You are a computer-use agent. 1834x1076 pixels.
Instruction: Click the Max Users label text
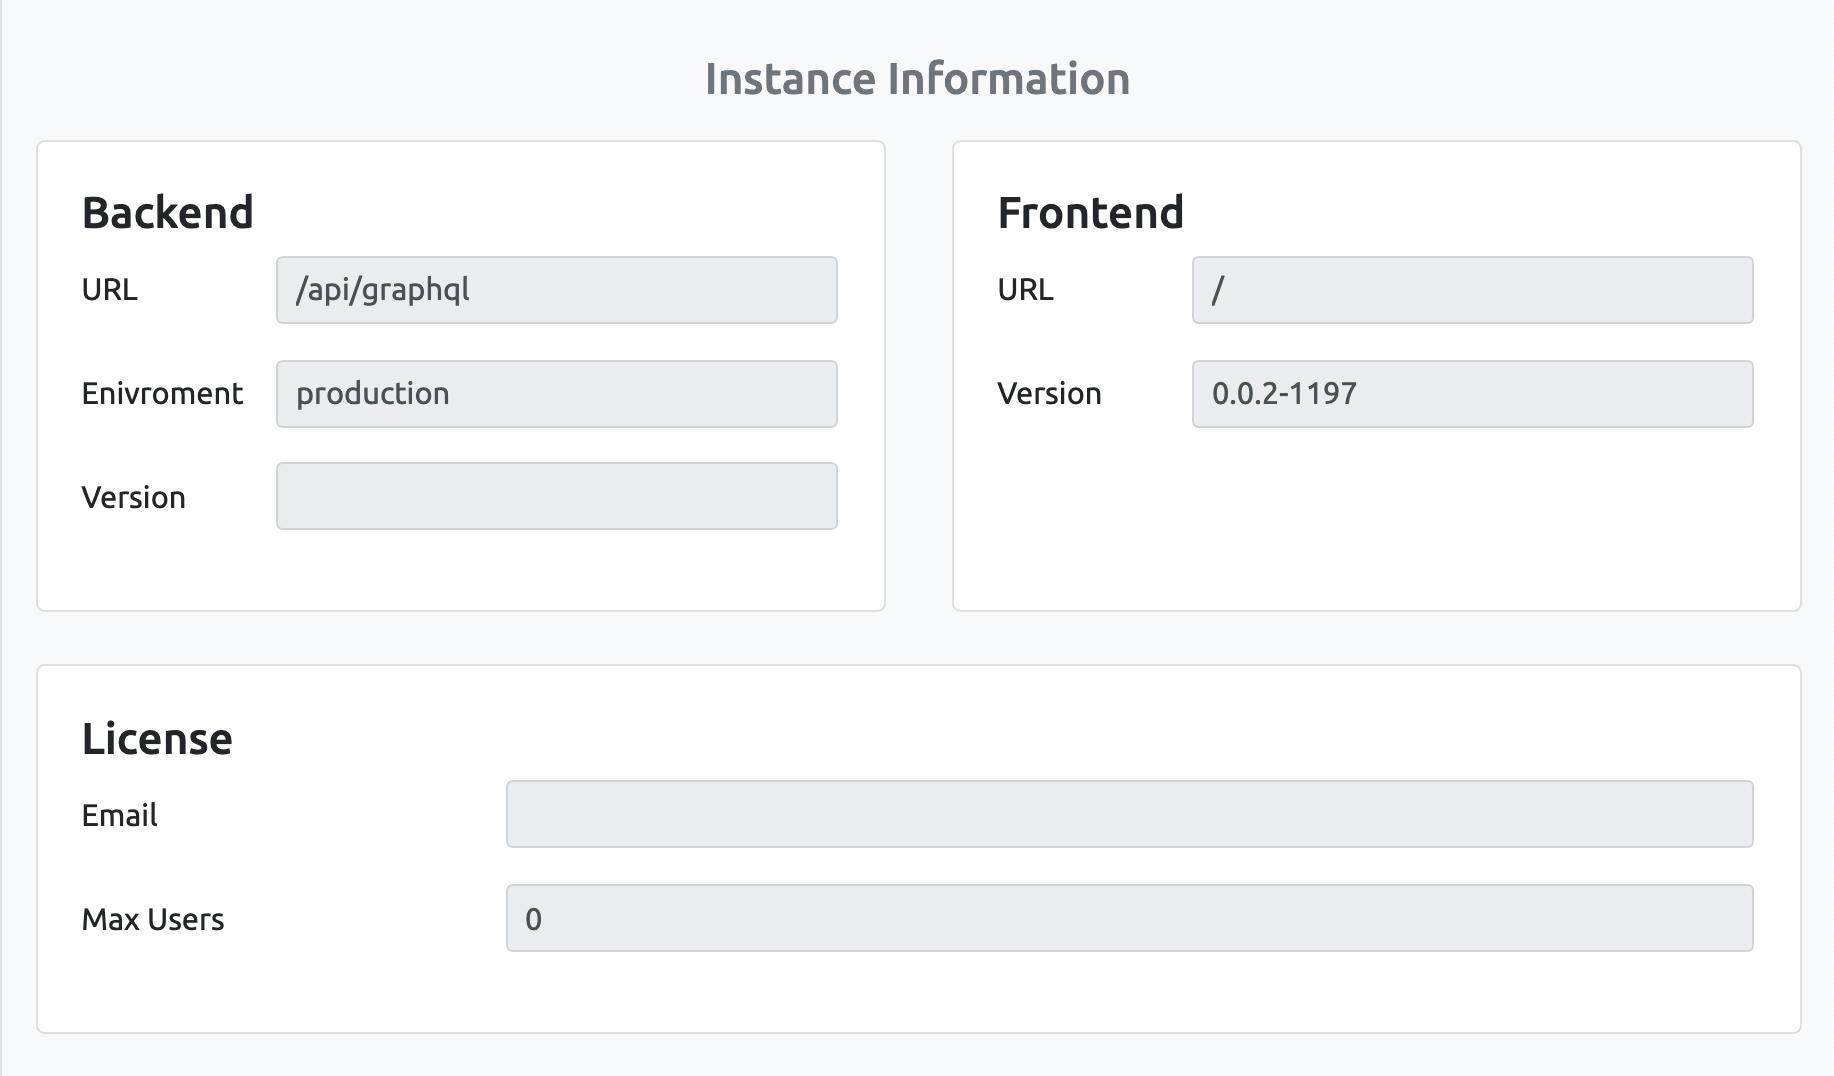coord(152,919)
